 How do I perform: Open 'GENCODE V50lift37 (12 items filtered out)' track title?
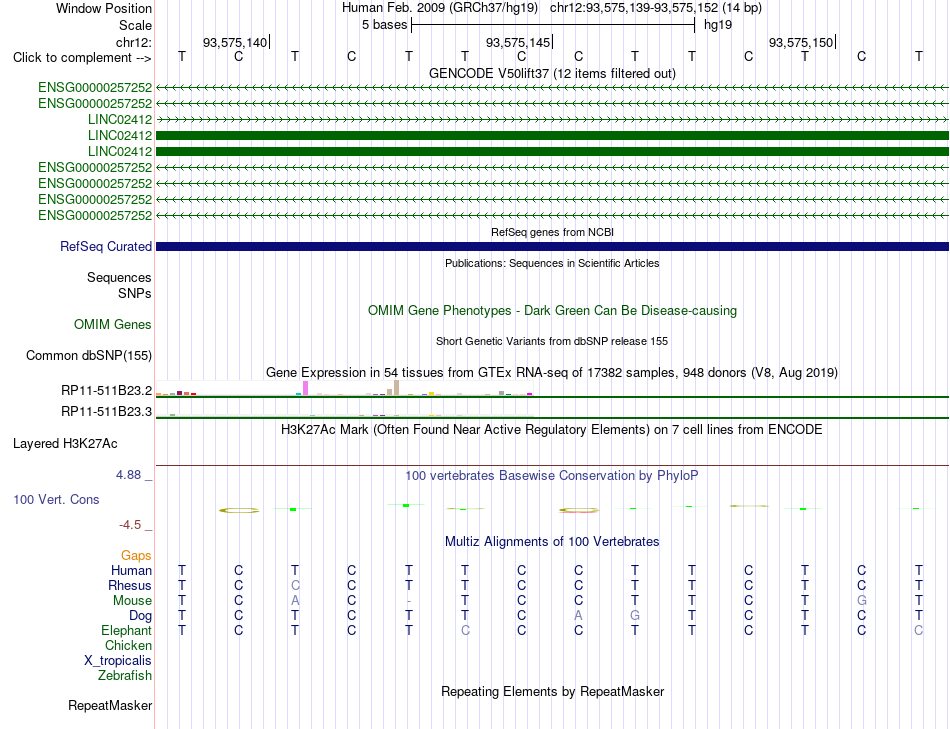point(552,73)
